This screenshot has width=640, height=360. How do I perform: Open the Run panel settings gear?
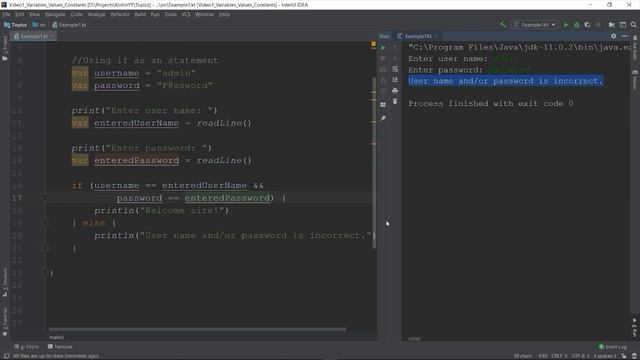pyautogui.click(x=613, y=36)
